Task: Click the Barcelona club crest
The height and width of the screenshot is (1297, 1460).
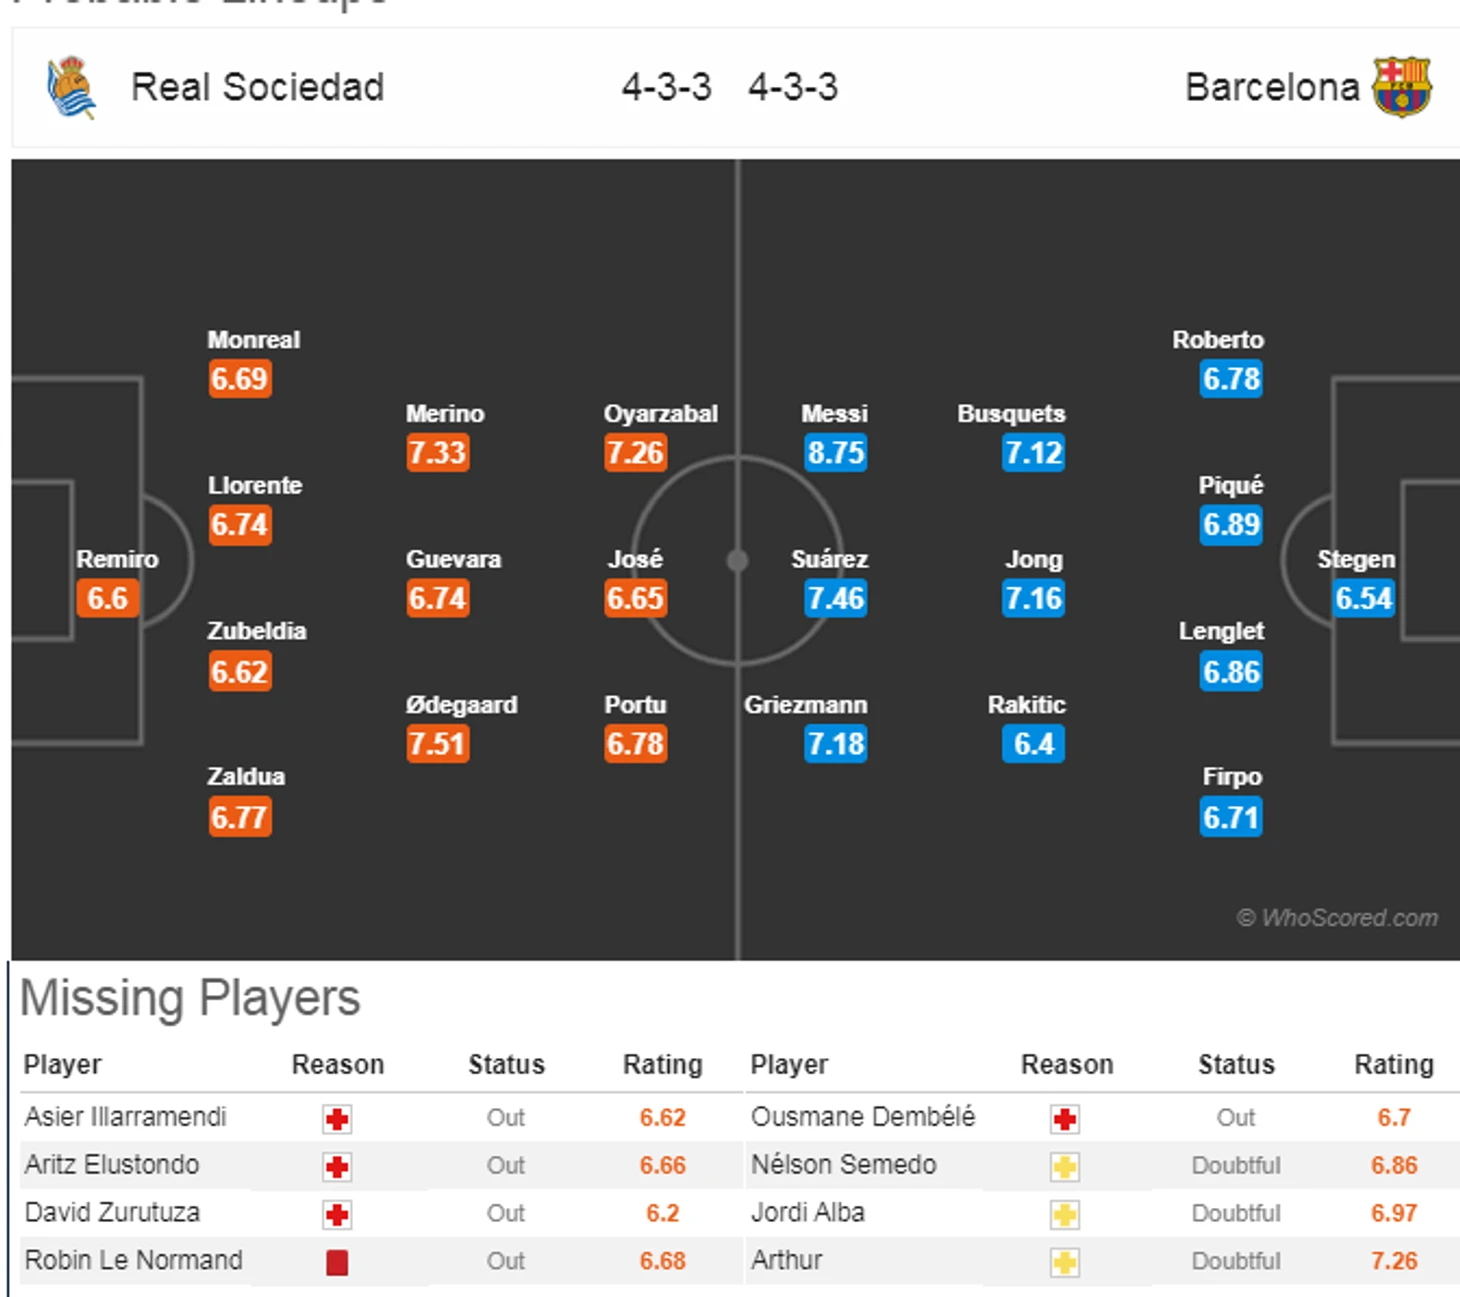Action: pos(1402,87)
